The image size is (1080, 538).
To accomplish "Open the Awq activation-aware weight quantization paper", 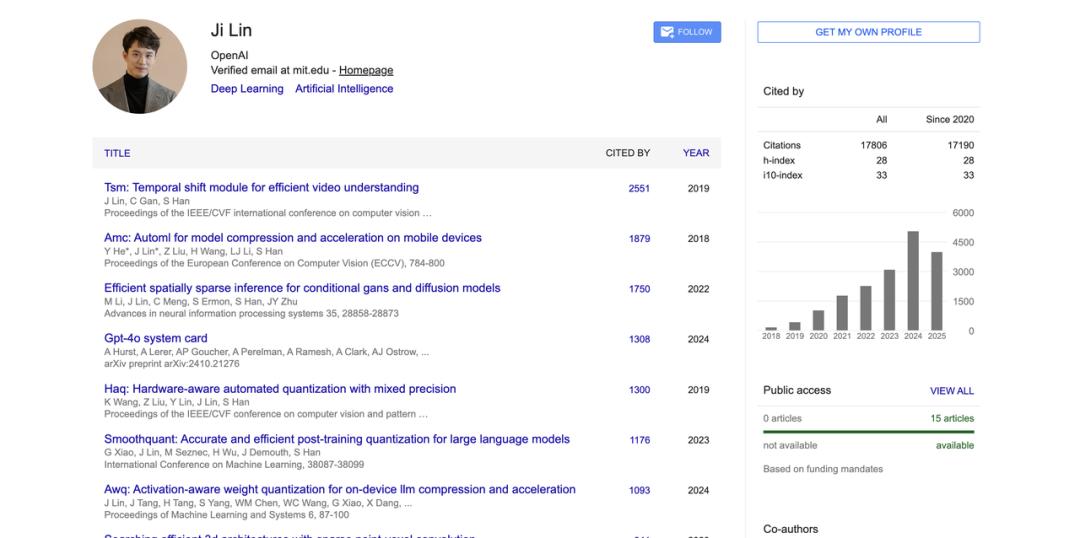I will pyautogui.click(x=340, y=489).
